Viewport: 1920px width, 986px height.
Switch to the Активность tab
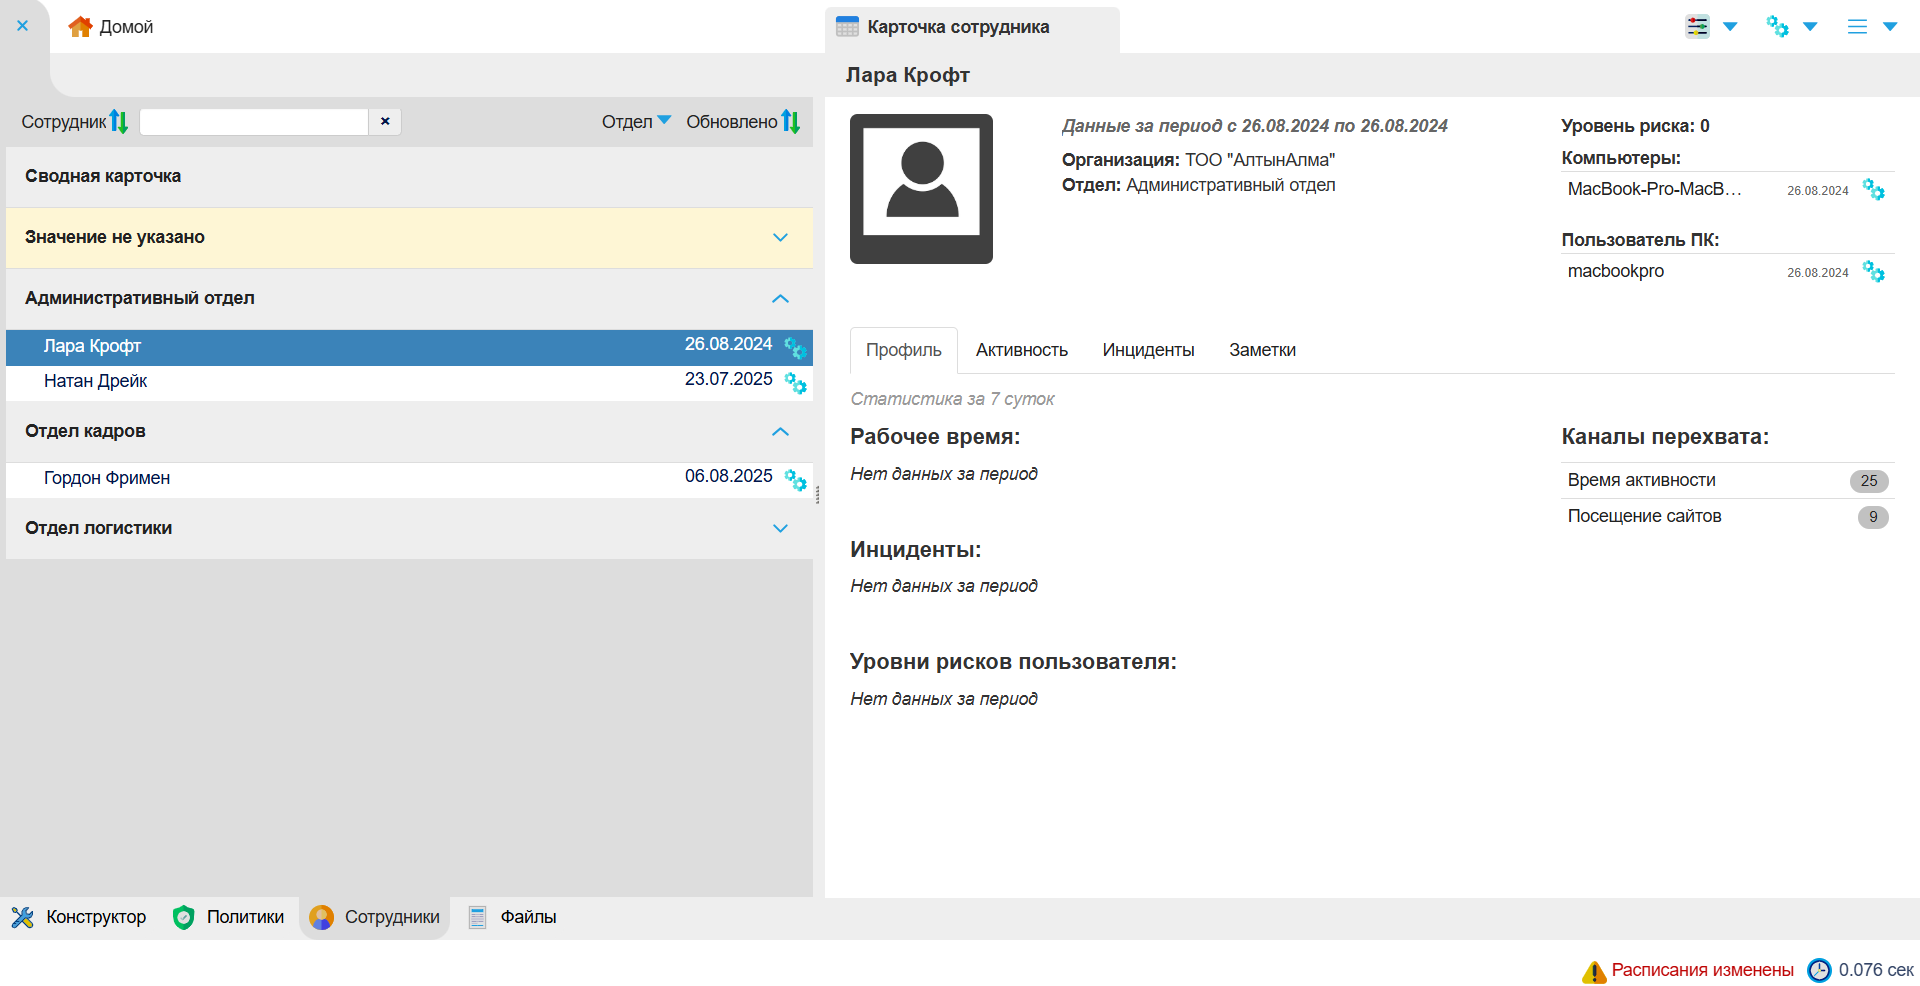[1021, 350]
